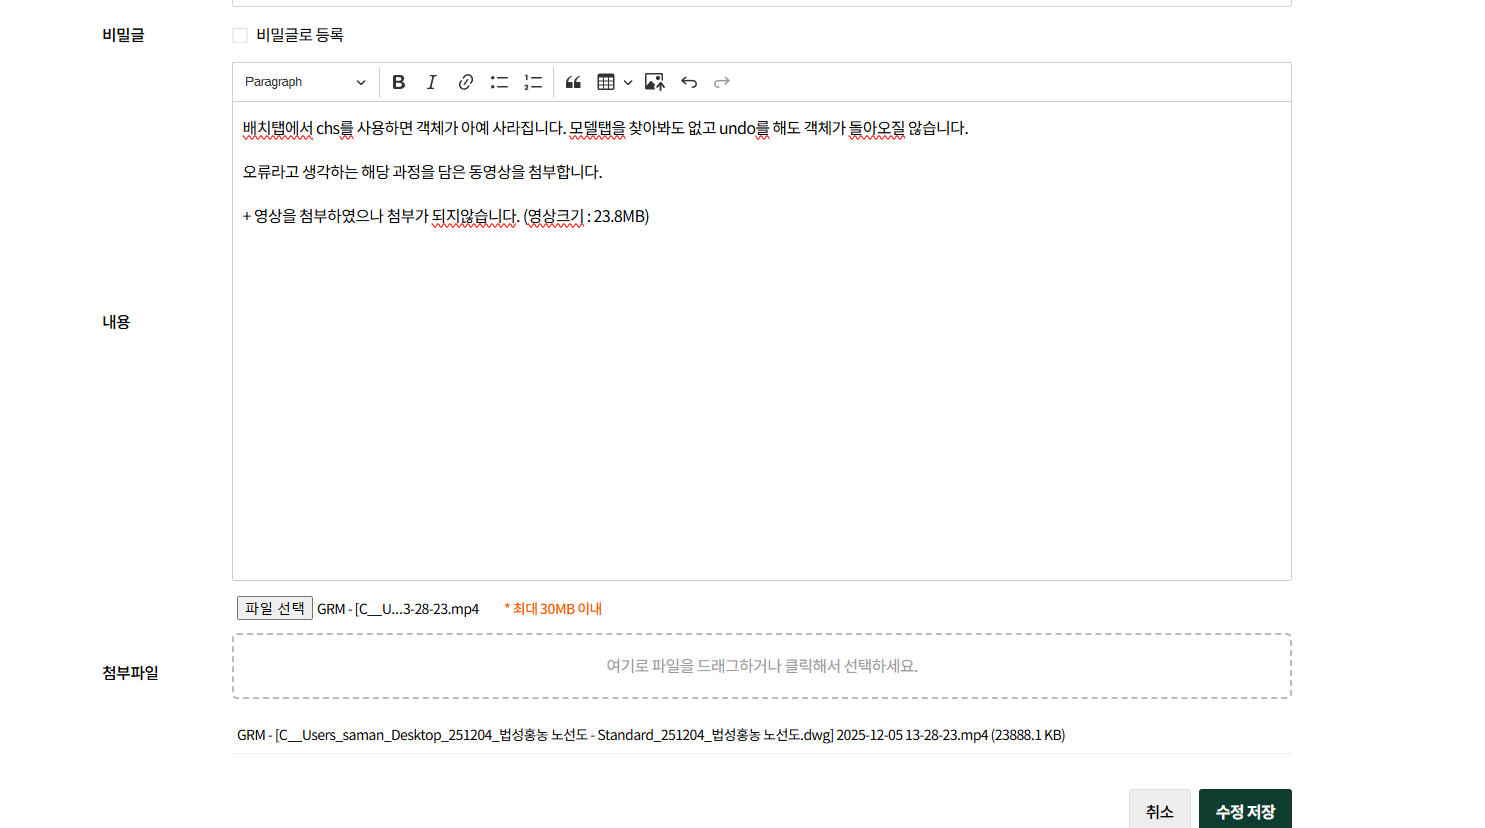
Task: Upload an image via the image icon
Action: [655, 82]
